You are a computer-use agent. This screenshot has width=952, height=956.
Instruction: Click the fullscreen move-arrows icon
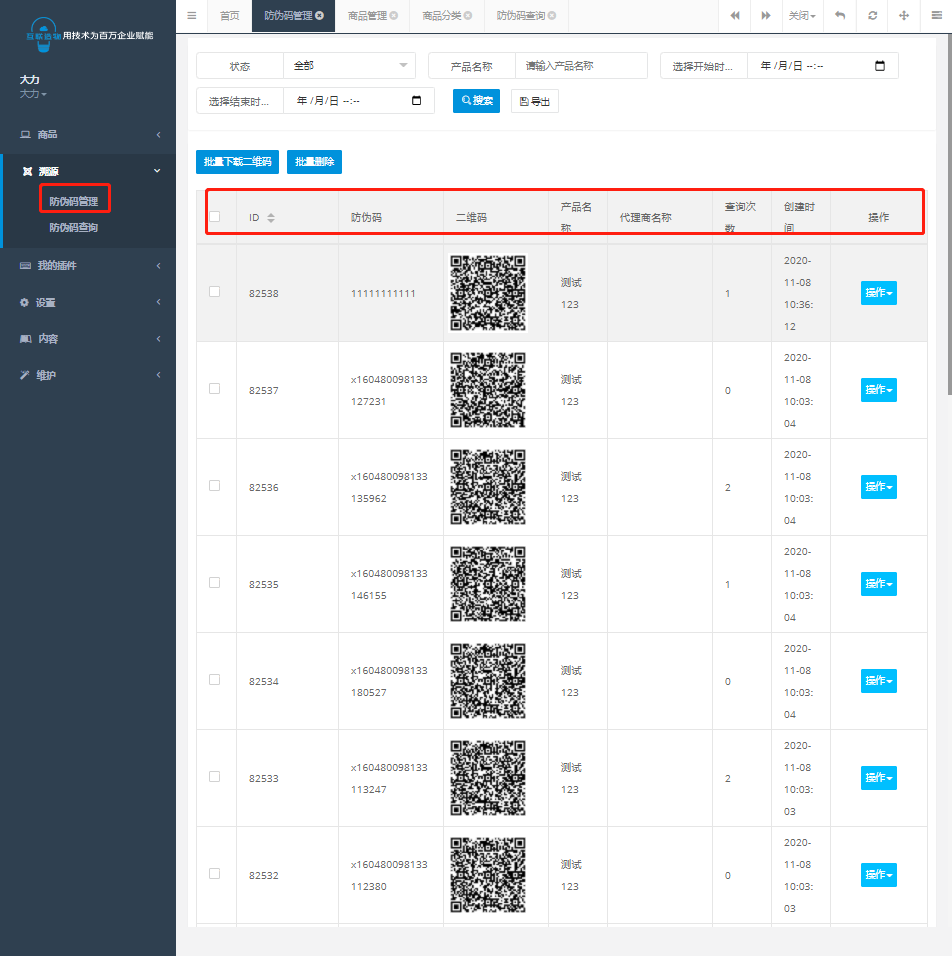(x=904, y=16)
